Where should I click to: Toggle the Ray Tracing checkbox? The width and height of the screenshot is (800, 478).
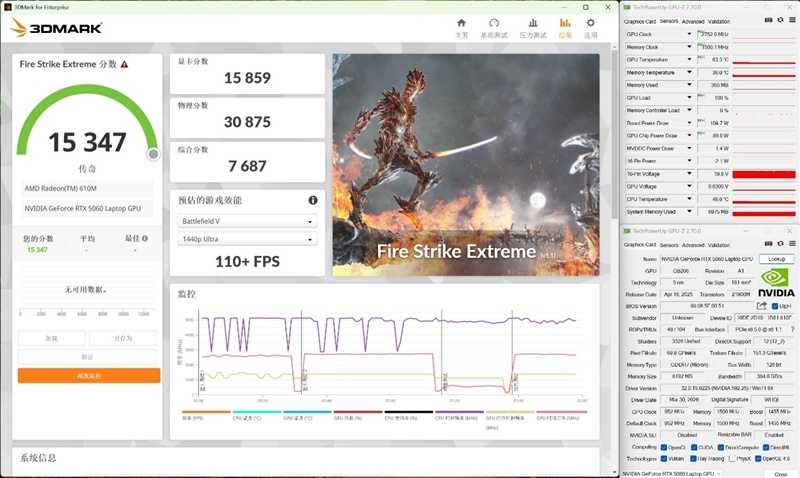click(694, 459)
